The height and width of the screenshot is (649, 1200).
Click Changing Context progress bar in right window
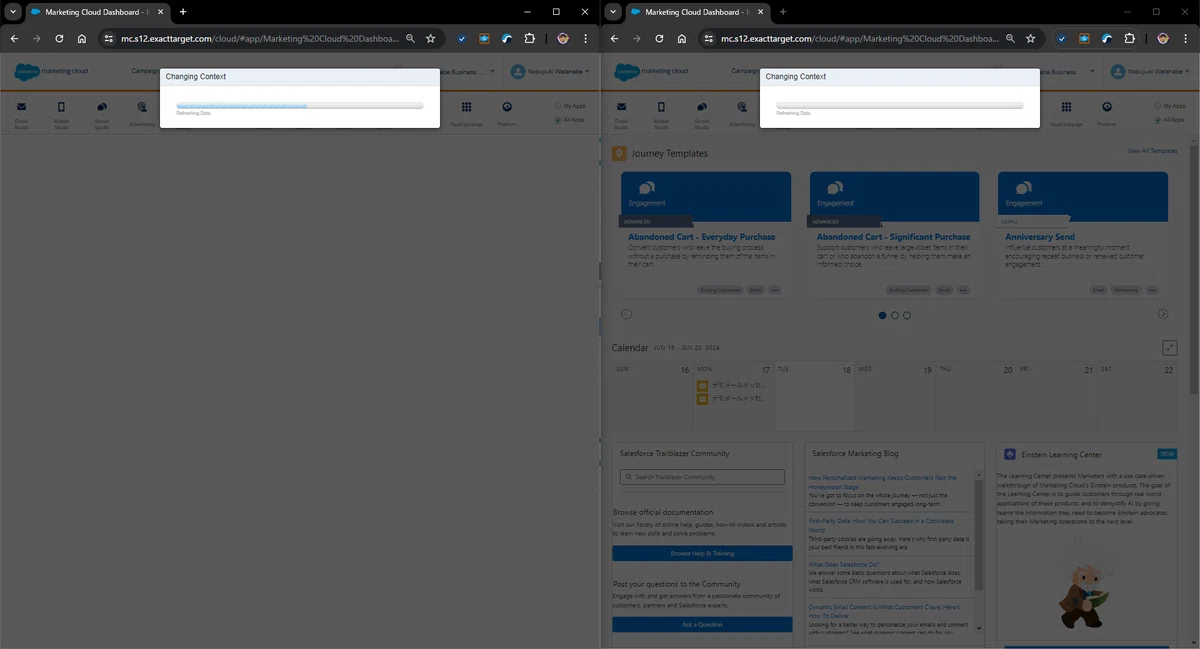pos(899,105)
